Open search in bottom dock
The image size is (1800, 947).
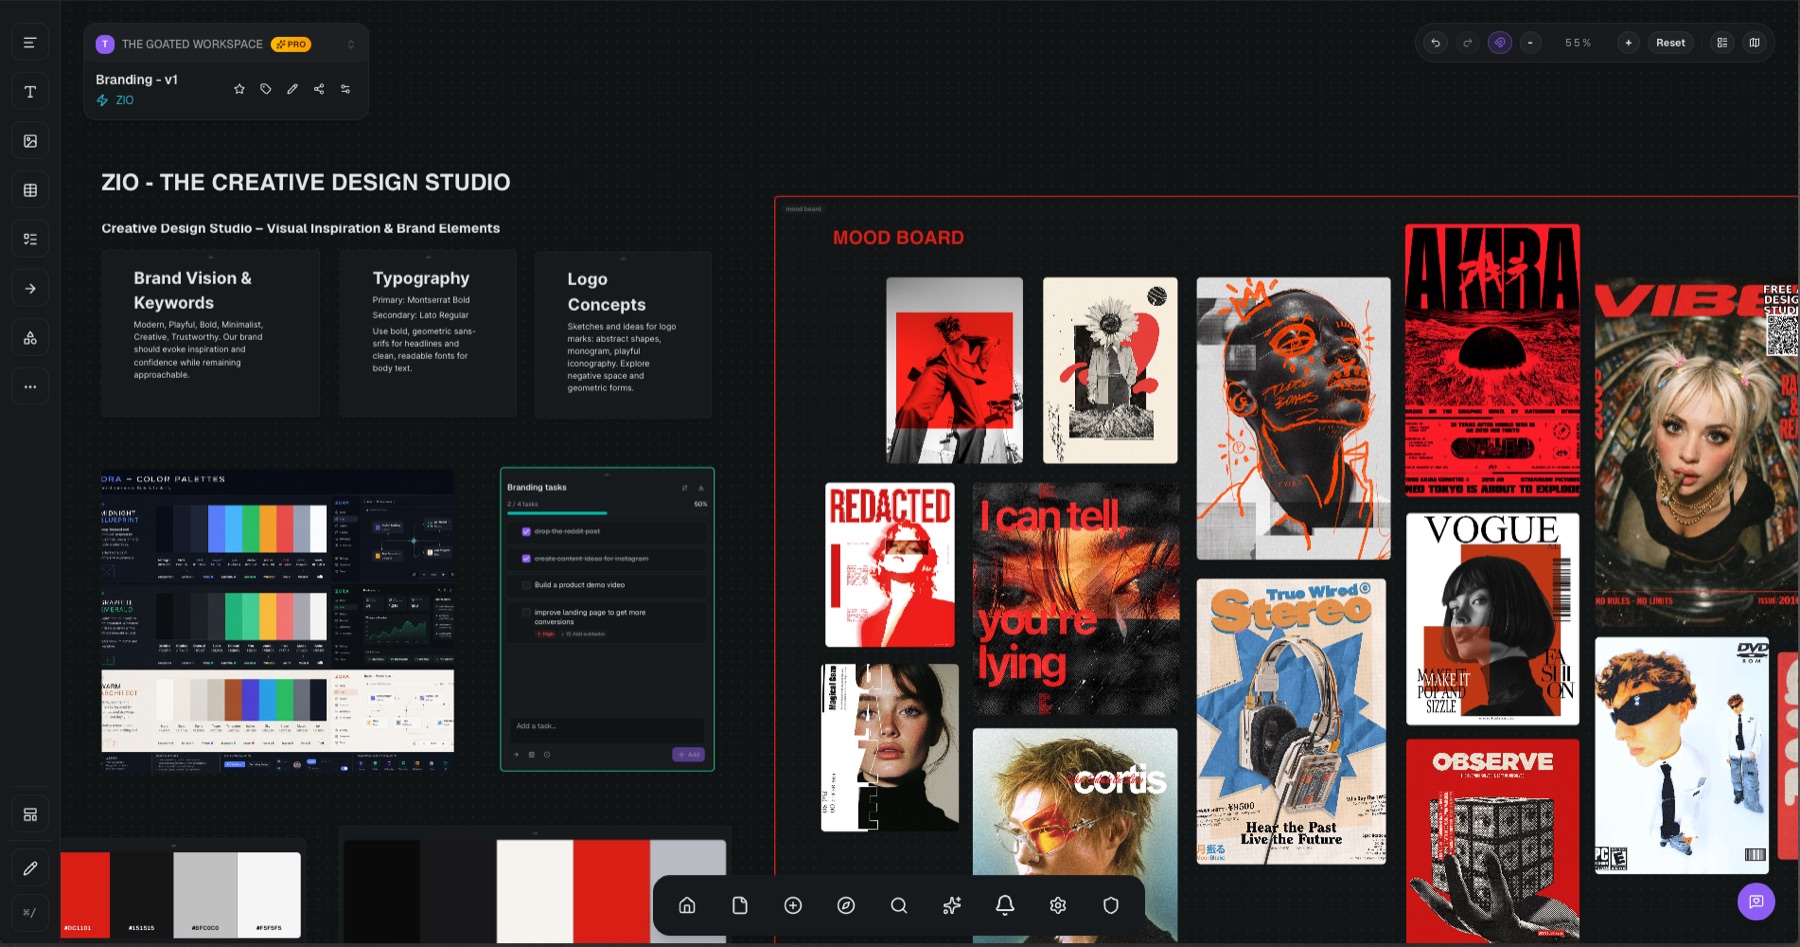pyautogui.click(x=899, y=905)
